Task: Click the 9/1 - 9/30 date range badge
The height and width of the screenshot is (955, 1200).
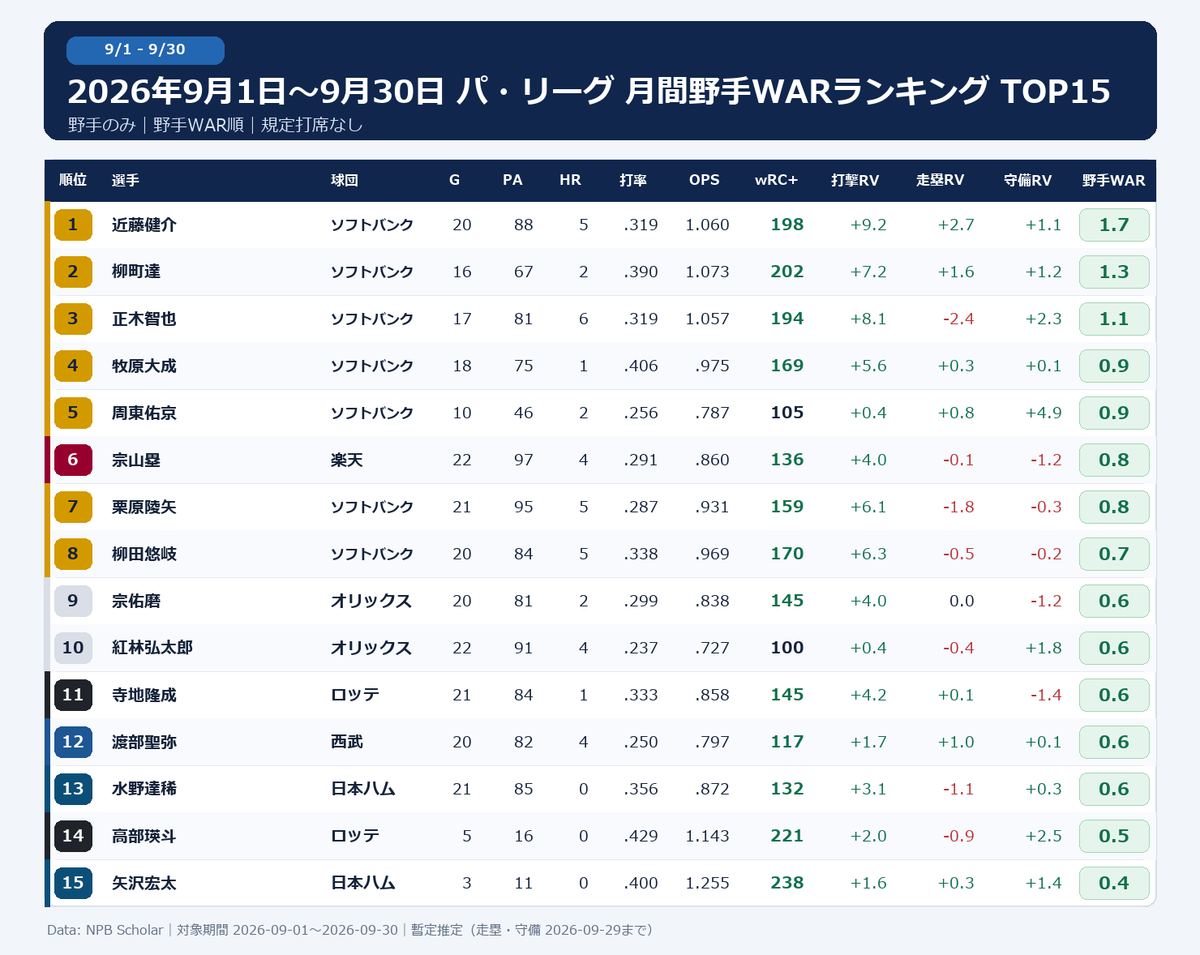Action: (x=145, y=50)
